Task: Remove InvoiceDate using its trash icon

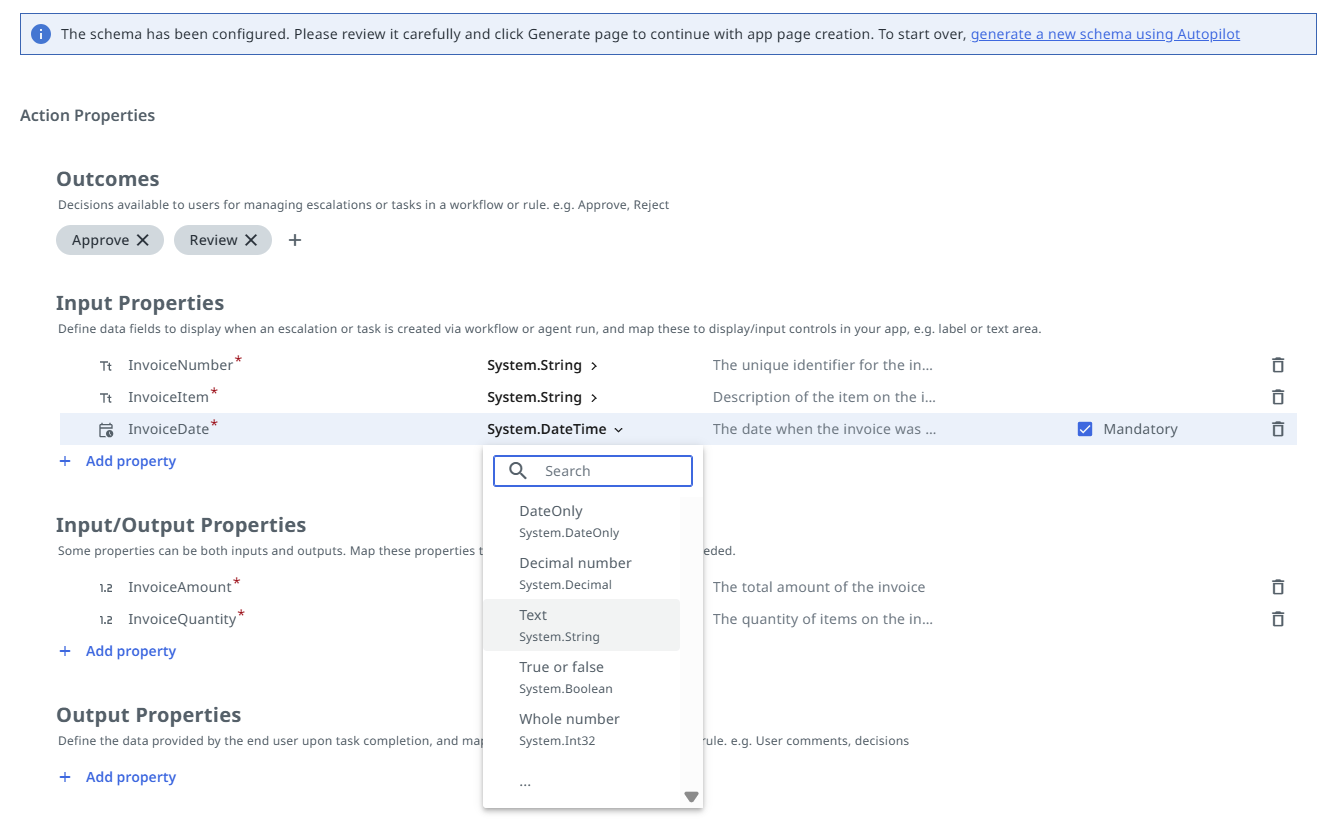Action: pyautogui.click(x=1277, y=429)
